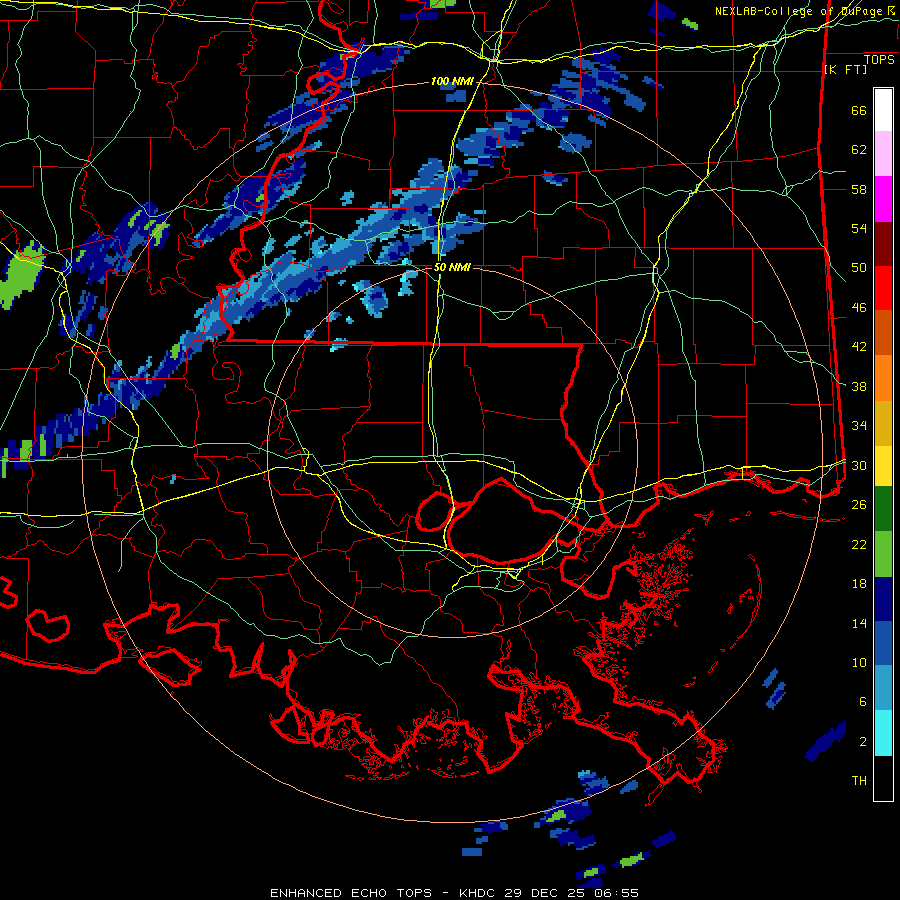The image size is (900, 900).
Task: Click the light pink 62 K FT legend swatch
Action: 883,154
